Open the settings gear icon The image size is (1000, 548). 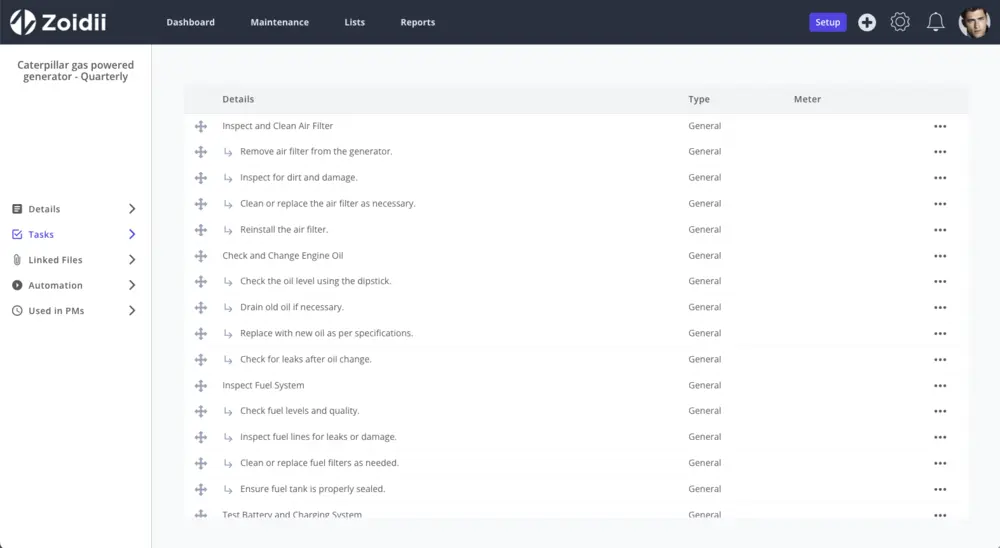point(900,22)
